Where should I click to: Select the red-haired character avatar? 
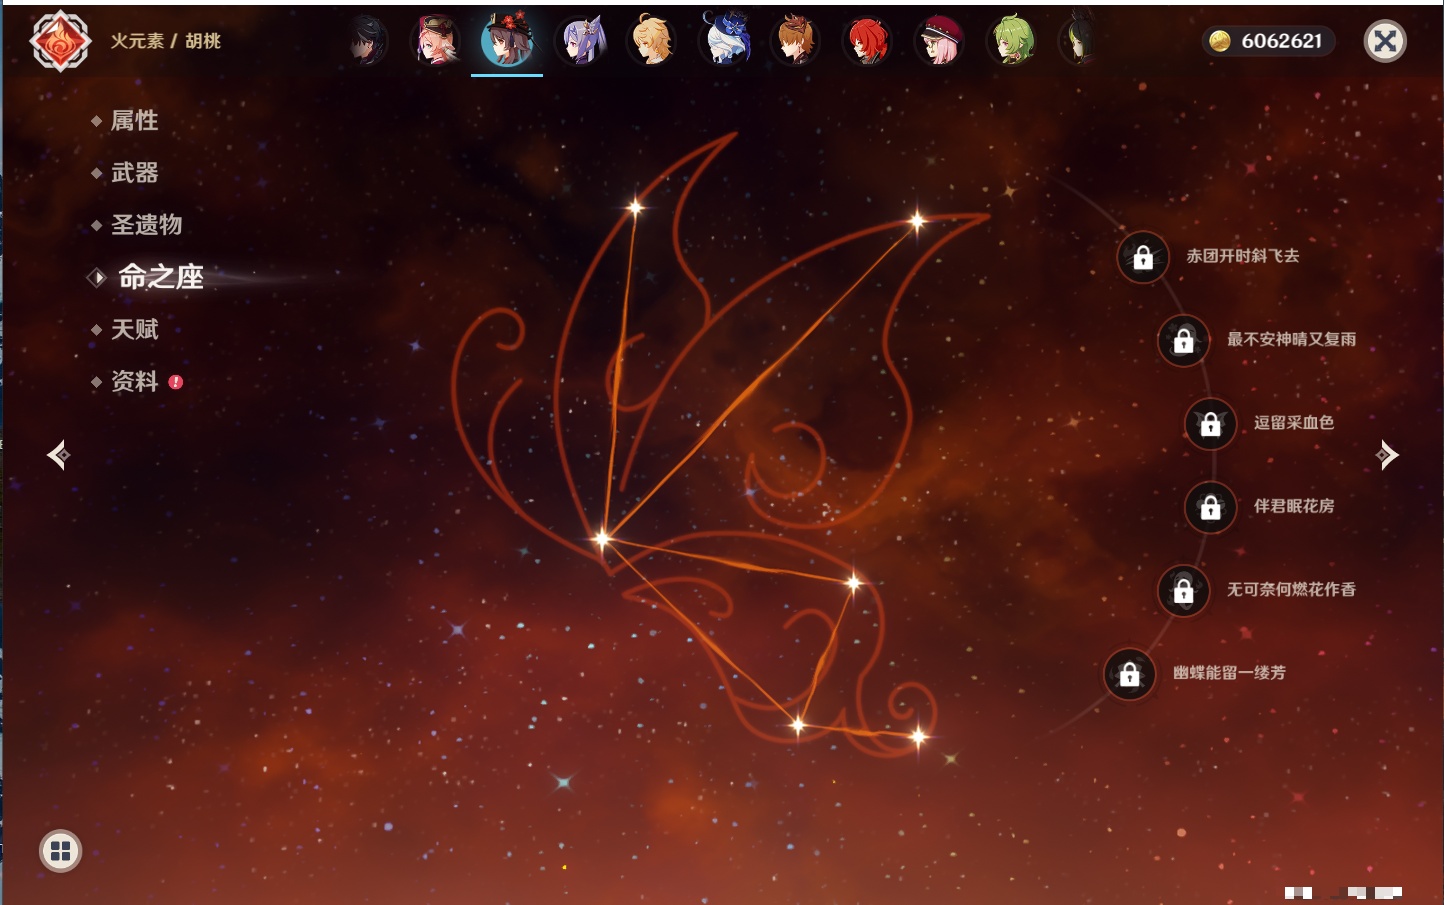pyautogui.click(x=868, y=41)
